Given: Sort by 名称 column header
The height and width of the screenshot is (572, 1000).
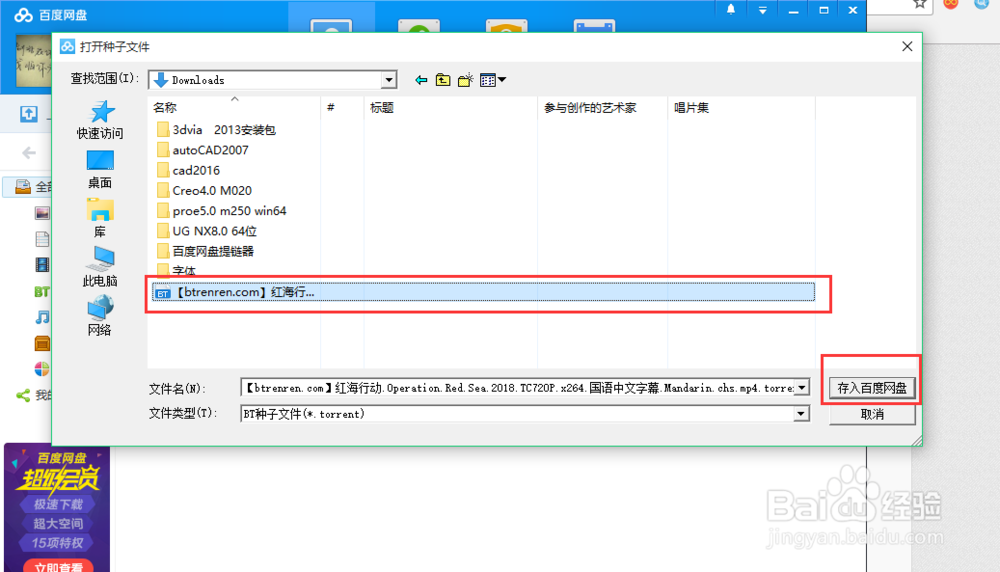Looking at the screenshot, I should click(x=233, y=108).
